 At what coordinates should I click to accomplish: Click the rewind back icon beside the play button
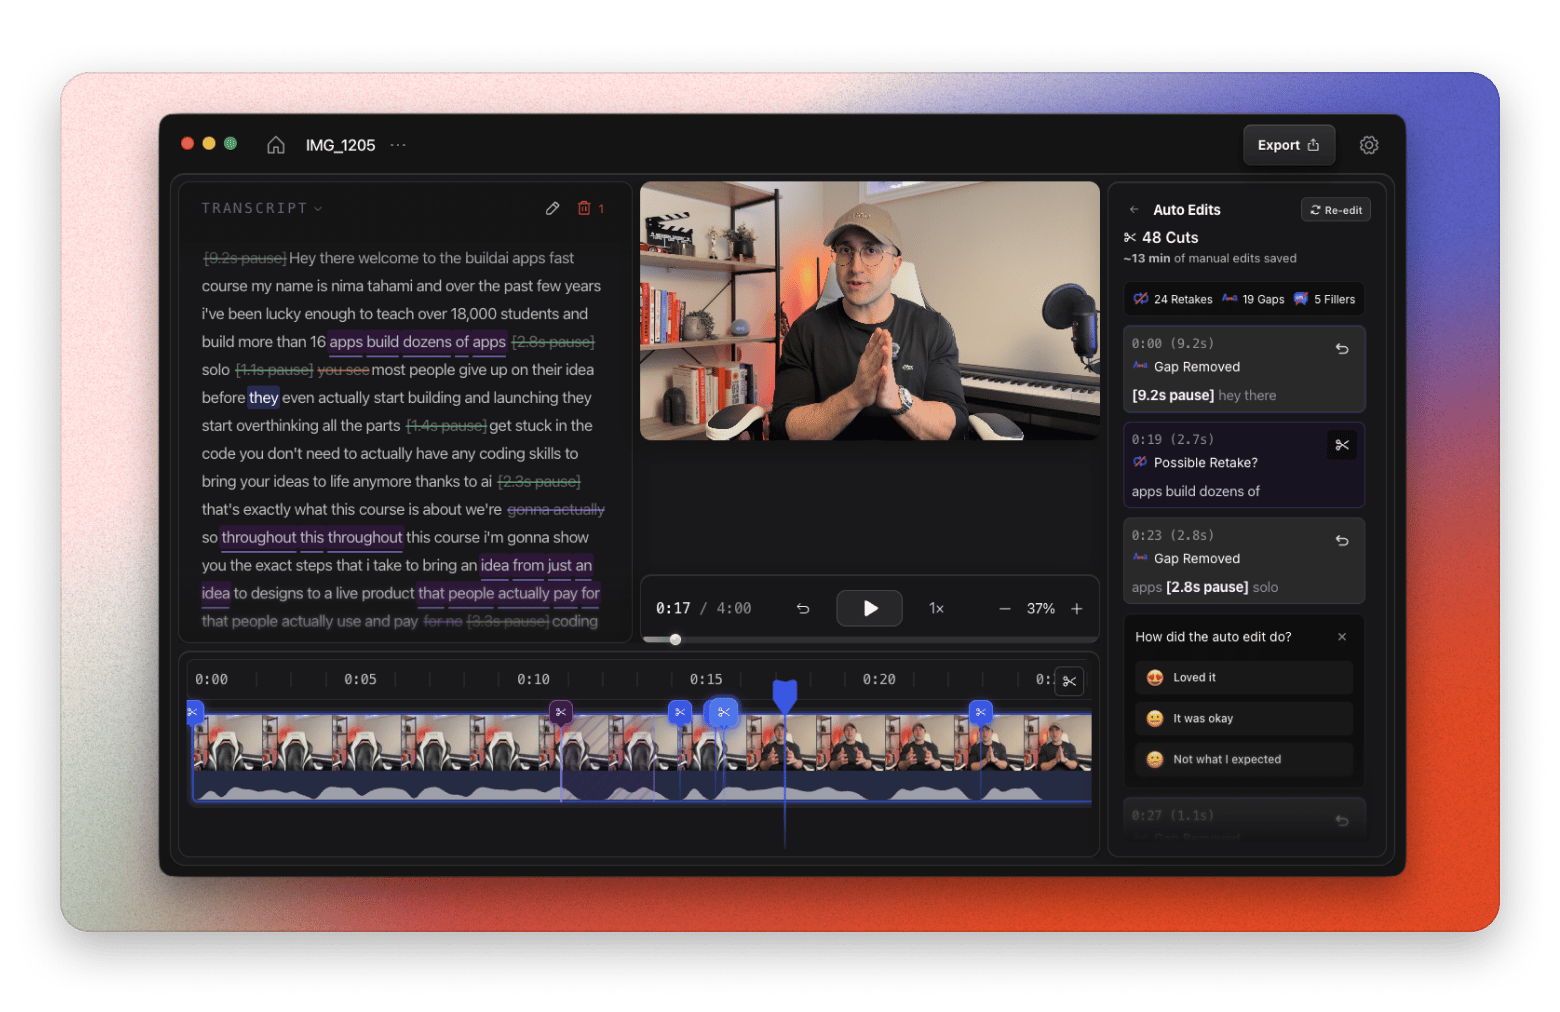(x=803, y=608)
